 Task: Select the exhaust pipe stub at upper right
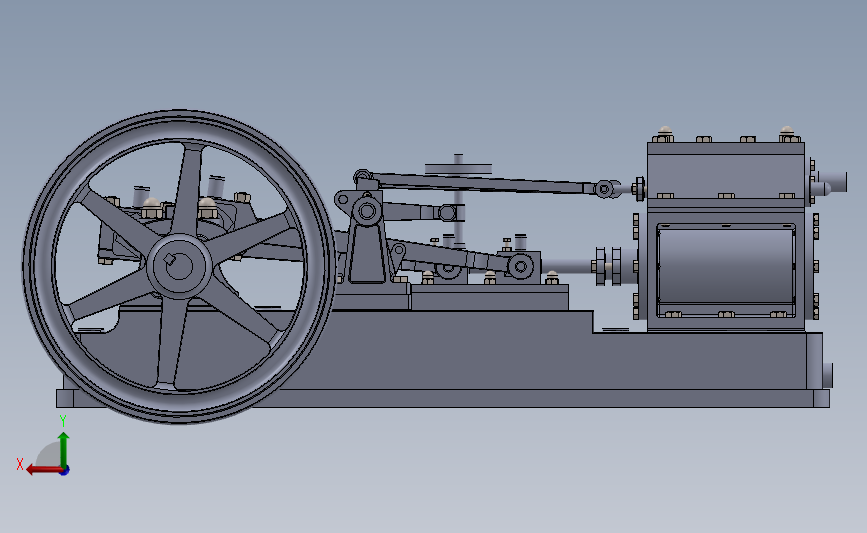click(x=833, y=181)
